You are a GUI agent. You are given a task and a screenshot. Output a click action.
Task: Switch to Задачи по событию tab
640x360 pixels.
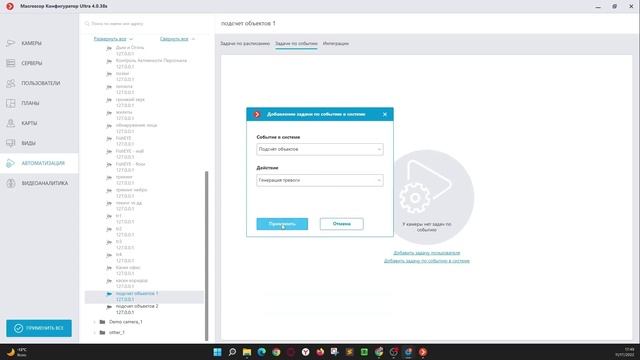[296, 43]
